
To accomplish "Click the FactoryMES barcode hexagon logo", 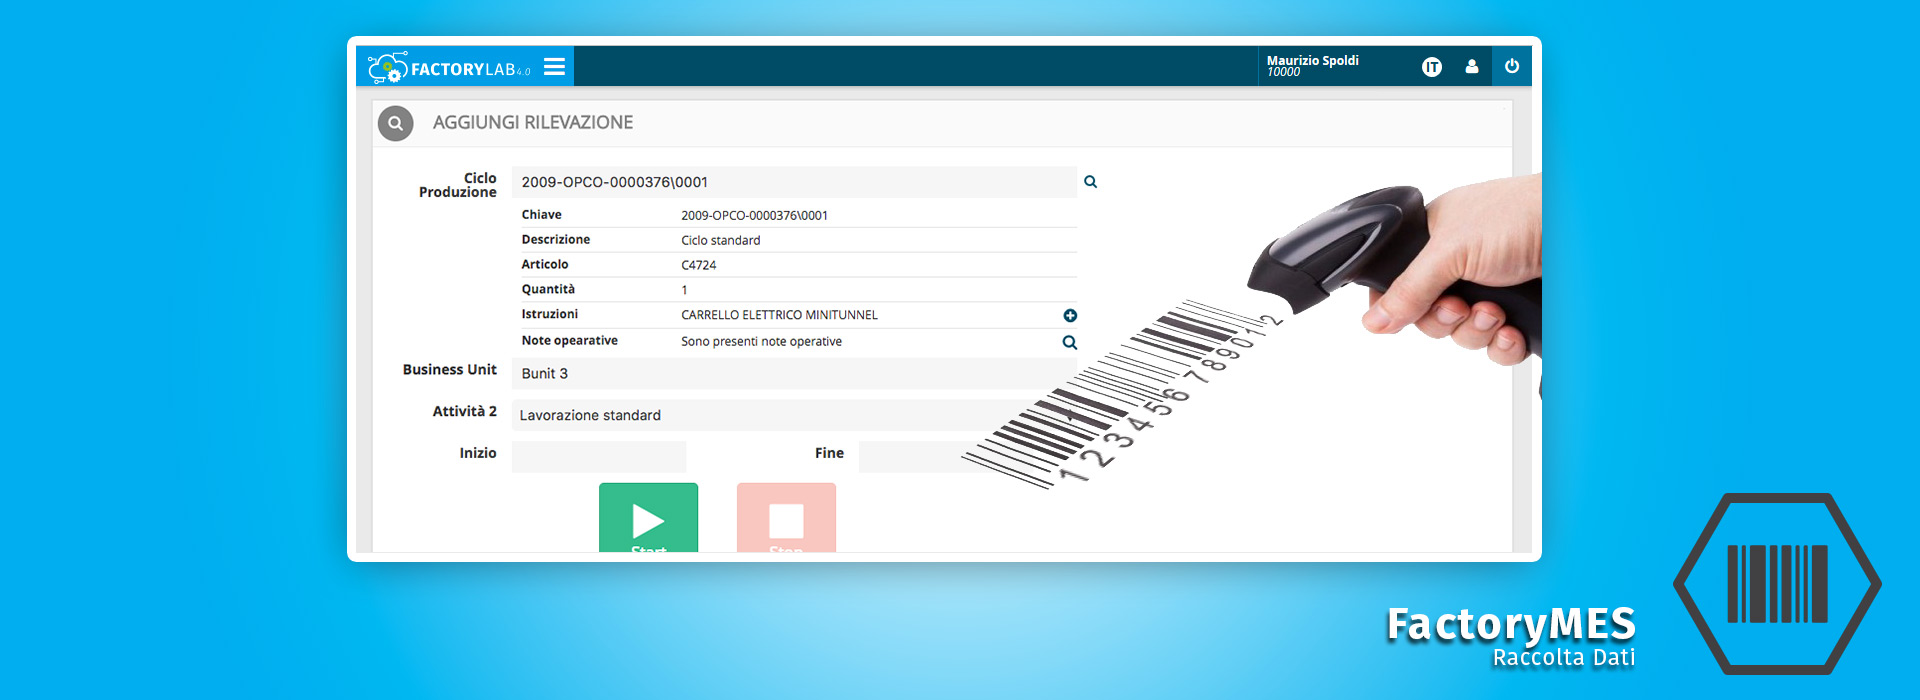I will [1777, 584].
